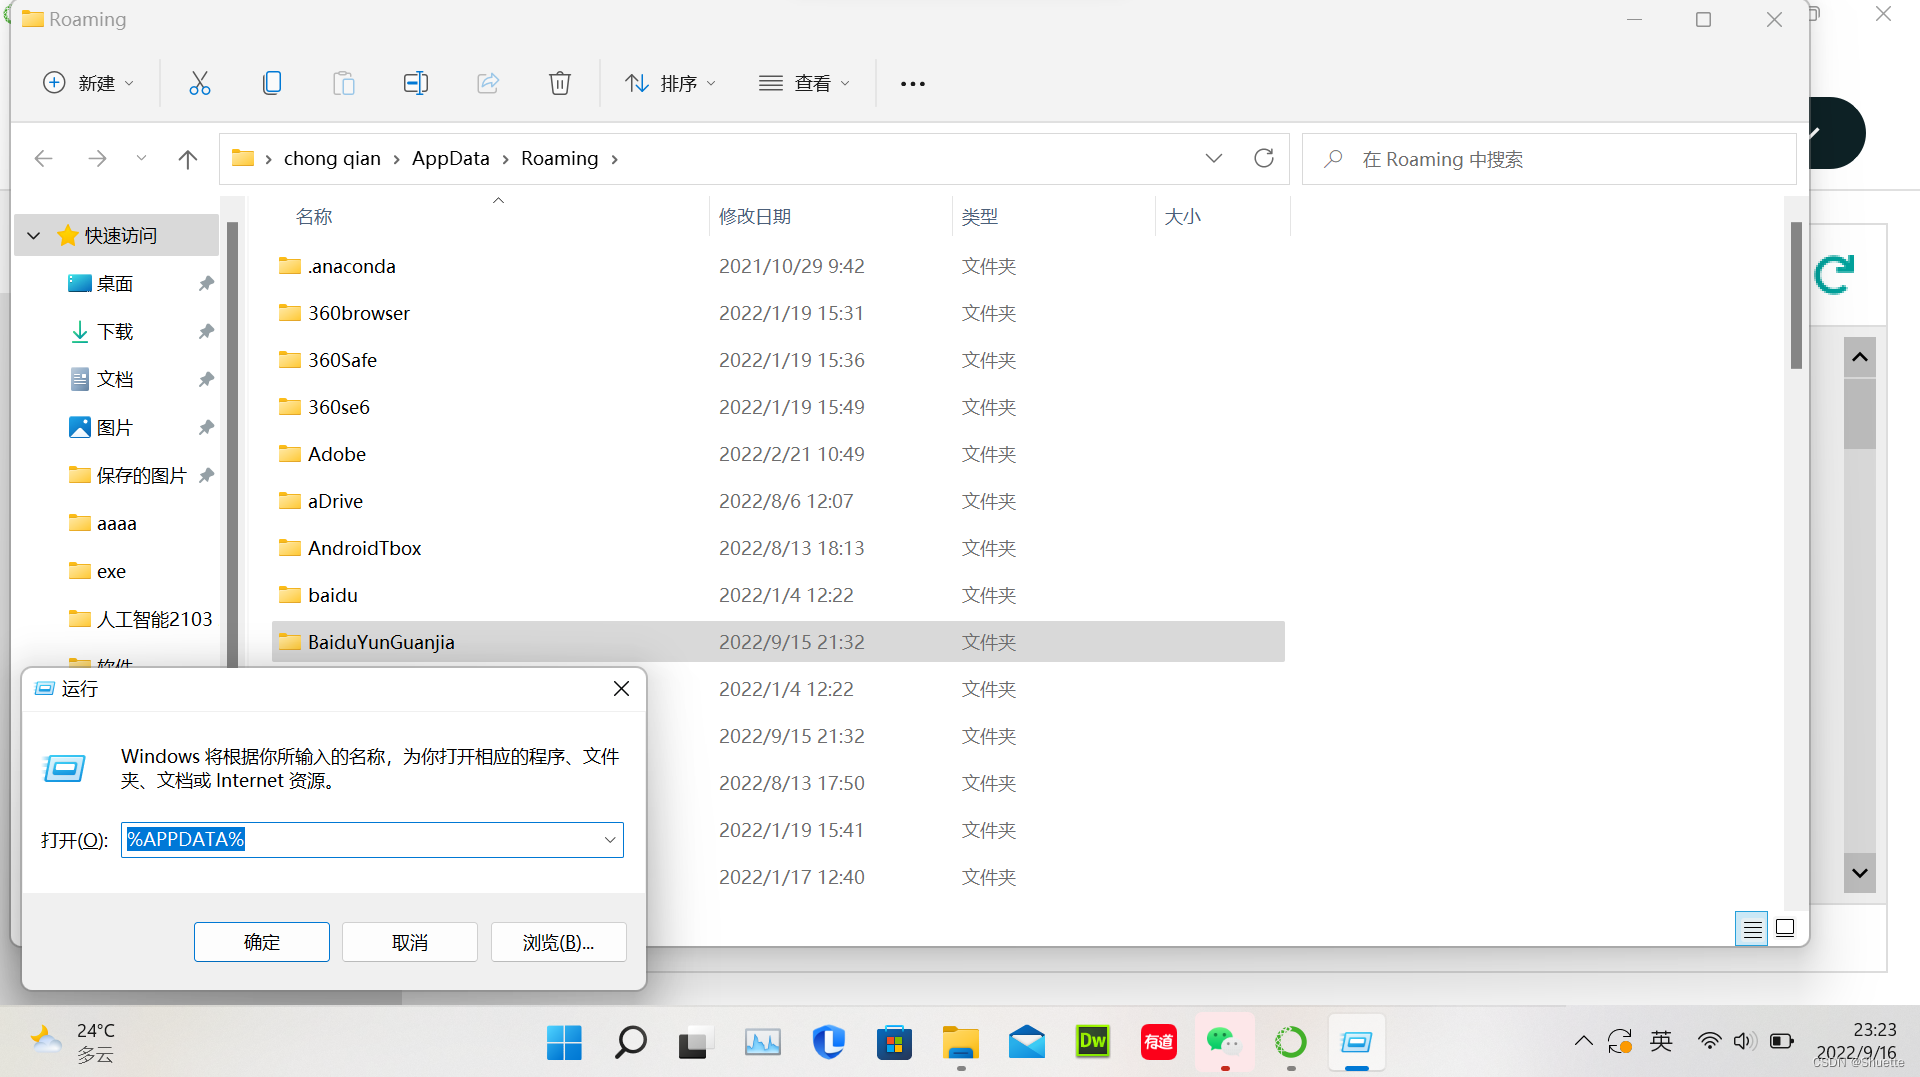Sort by 名称 column header
The height and width of the screenshot is (1077, 1920).
click(314, 216)
